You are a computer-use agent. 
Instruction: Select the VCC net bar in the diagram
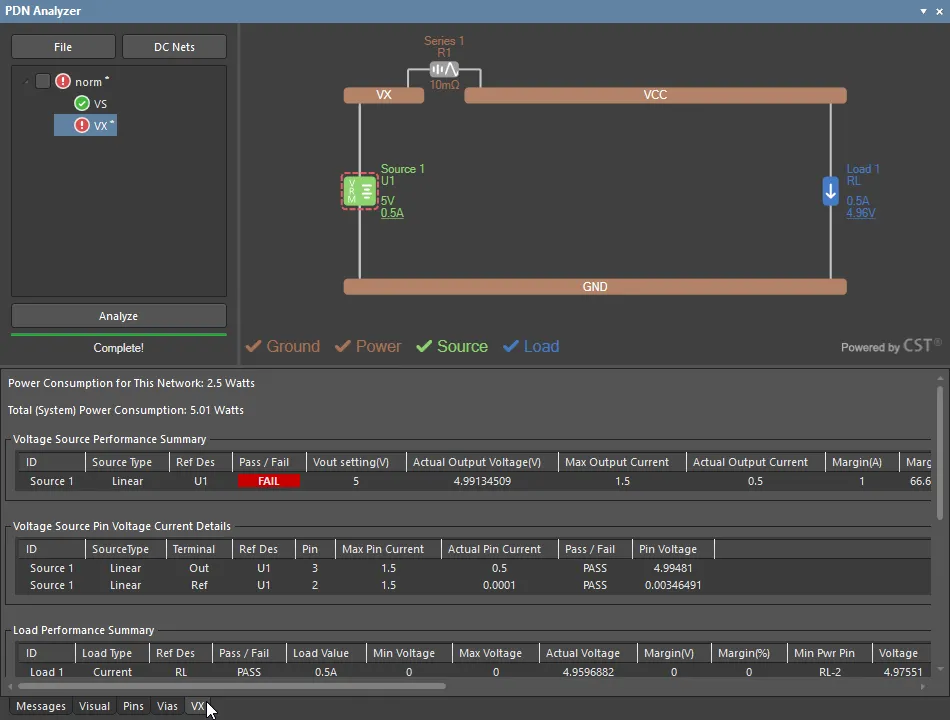tap(655, 95)
